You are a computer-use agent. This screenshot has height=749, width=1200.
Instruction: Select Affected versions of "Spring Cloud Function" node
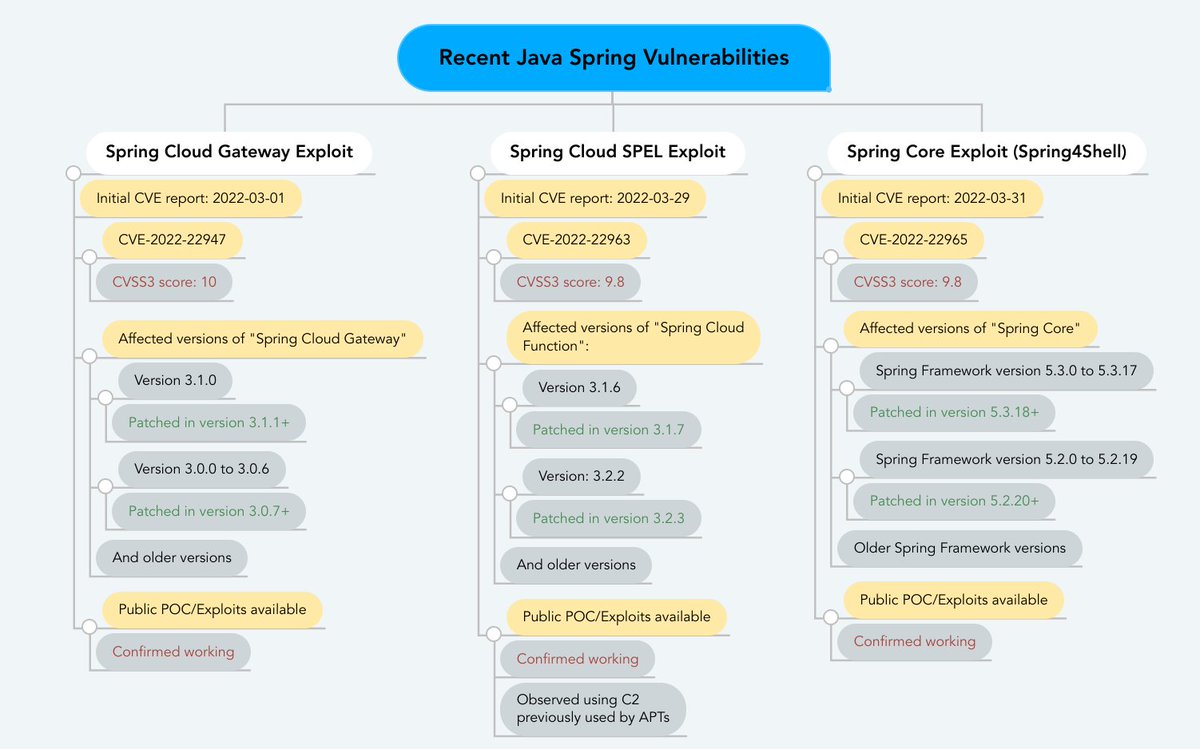coord(633,337)
